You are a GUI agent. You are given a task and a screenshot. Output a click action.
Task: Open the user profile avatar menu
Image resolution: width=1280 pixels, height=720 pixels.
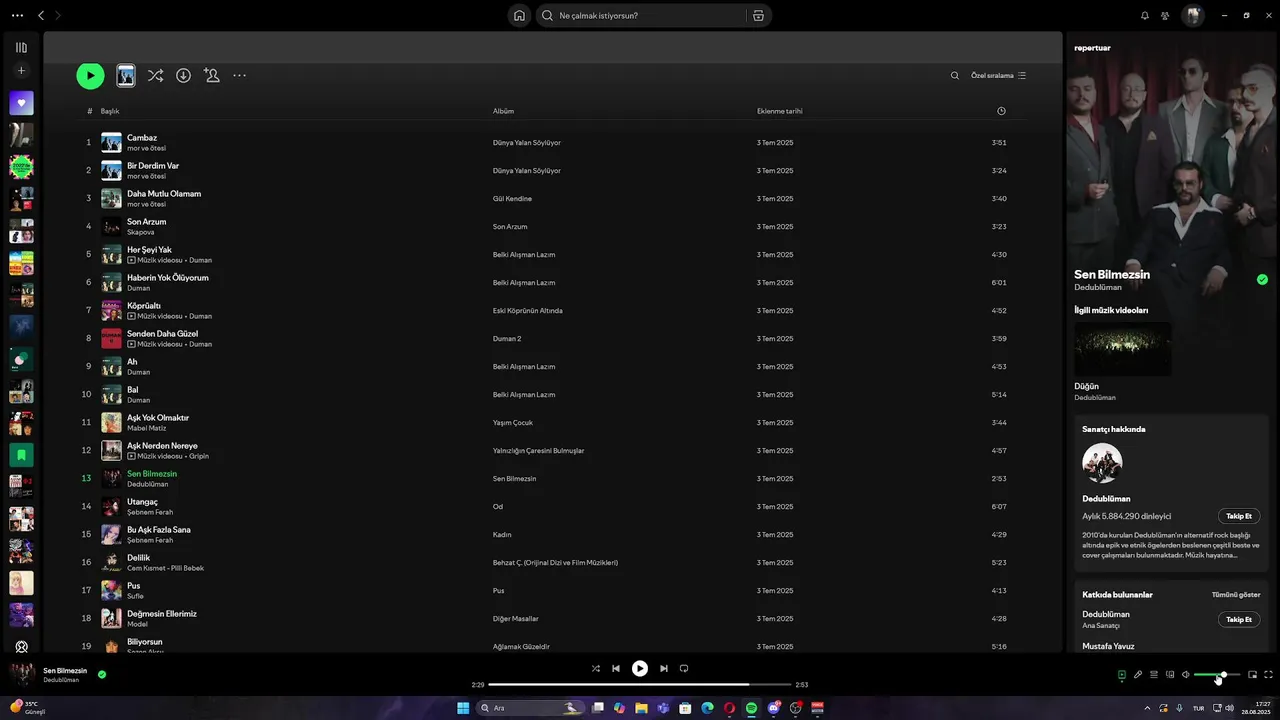(x=1193, y=15)
